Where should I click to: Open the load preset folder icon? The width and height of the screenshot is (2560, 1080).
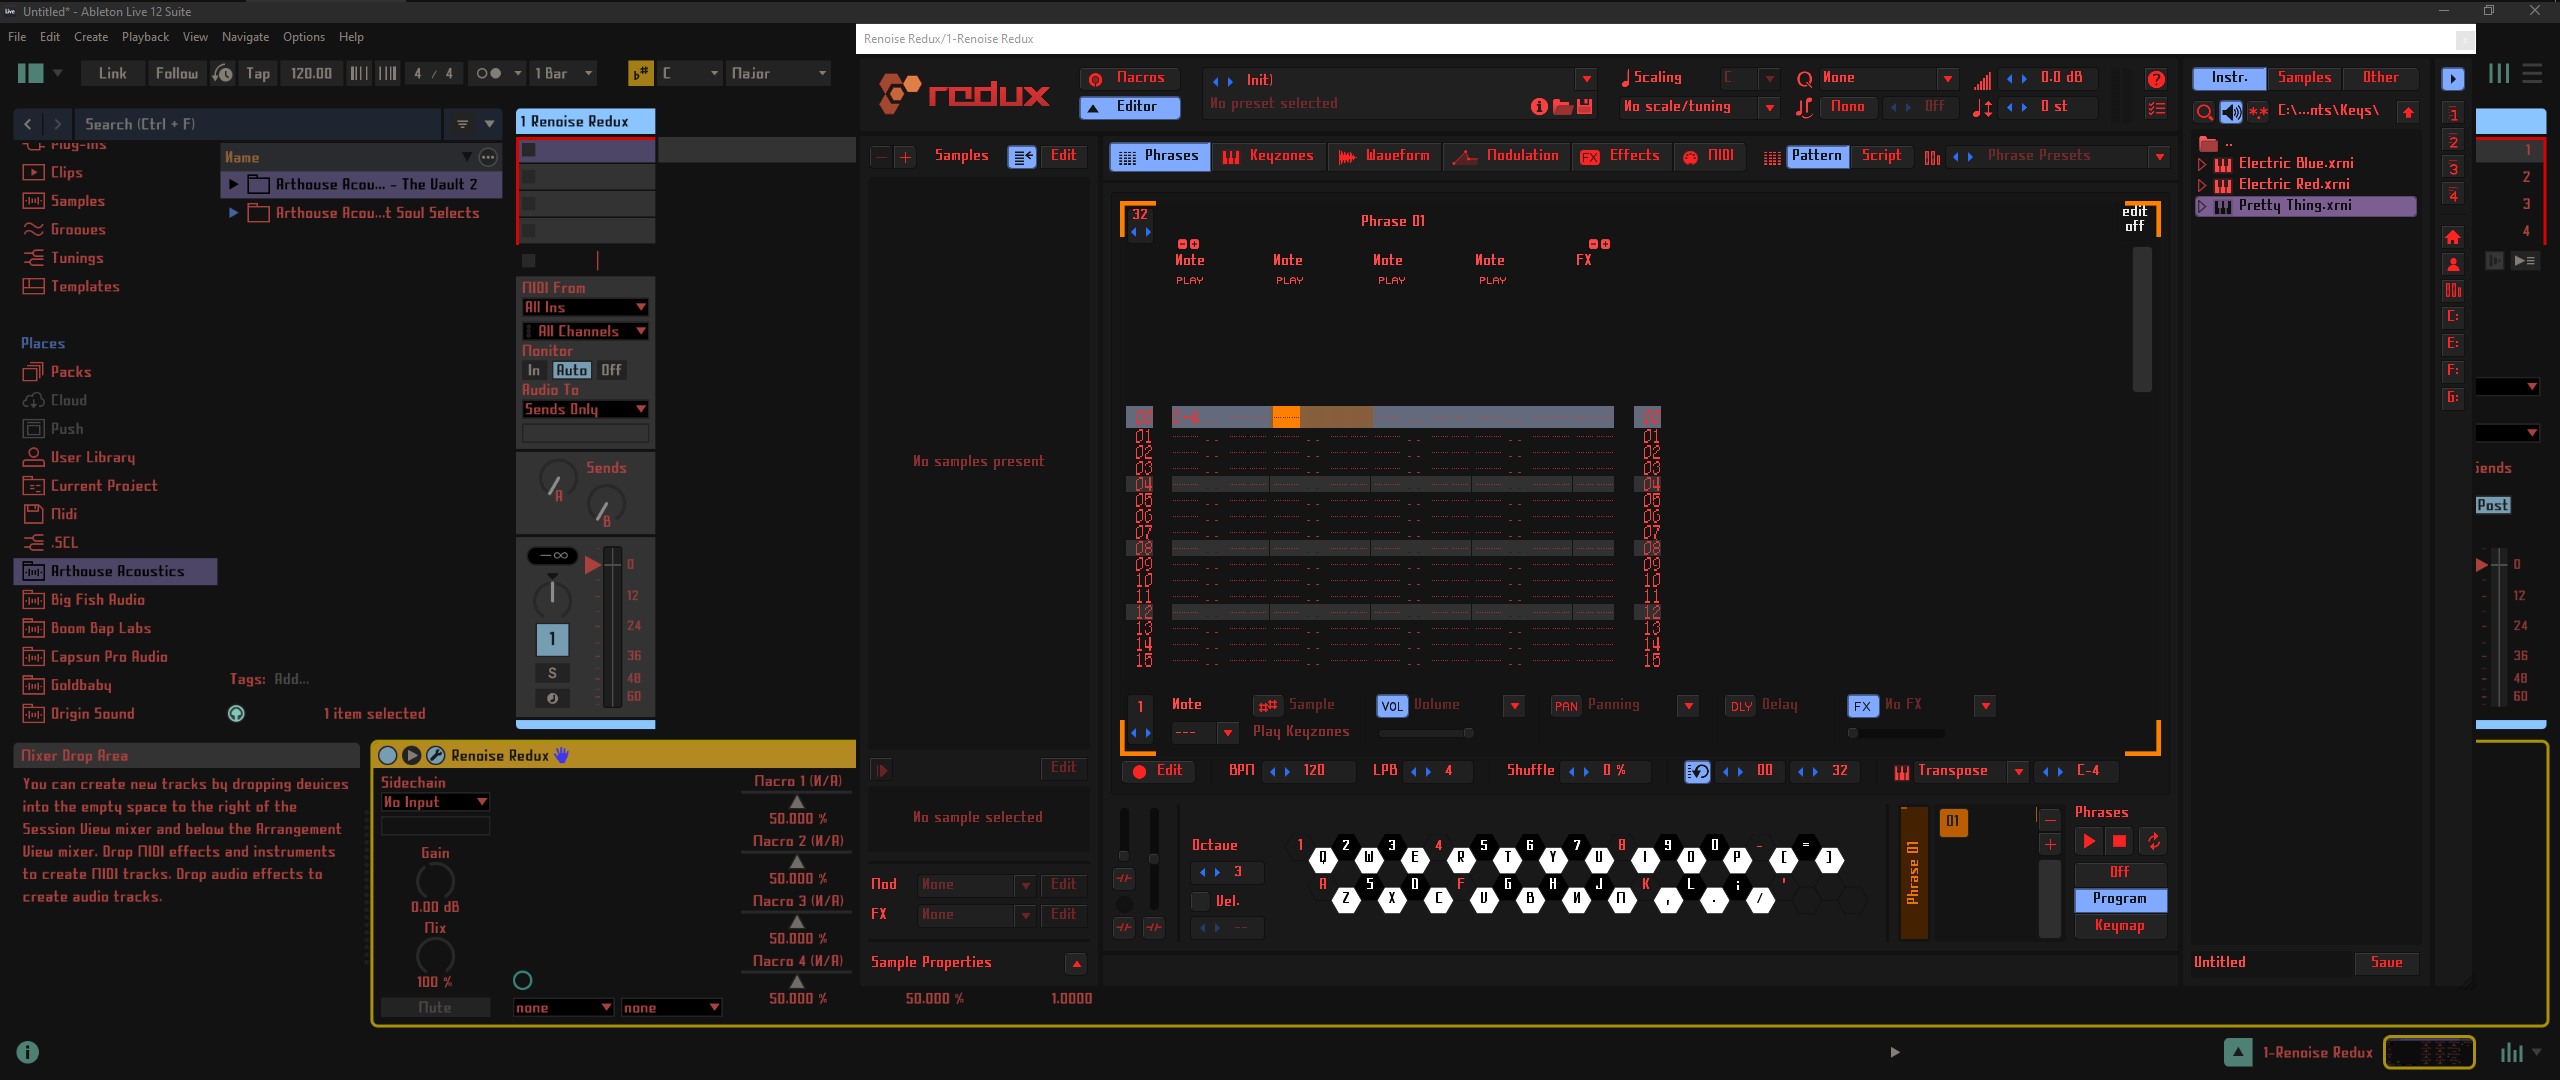click(1562, 106)
